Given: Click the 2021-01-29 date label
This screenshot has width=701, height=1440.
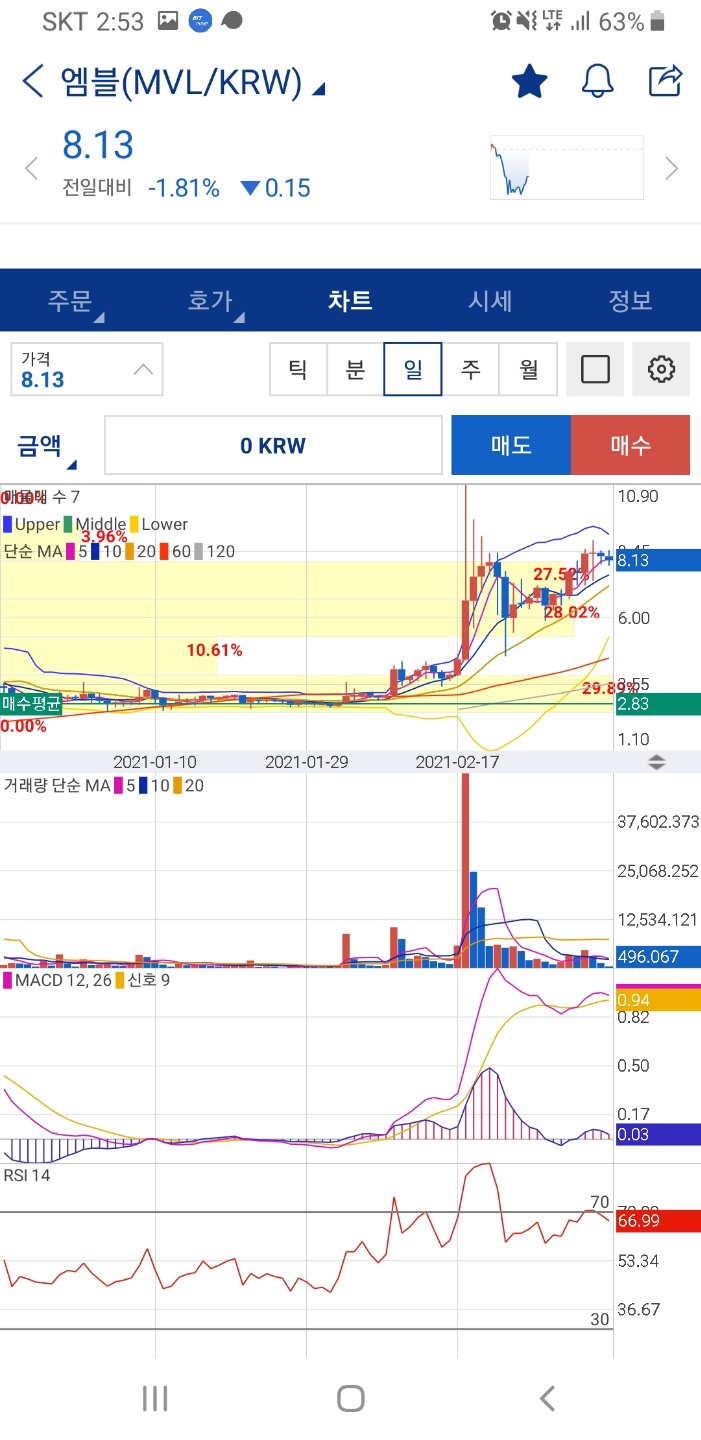Looking at the screenshot, I should [x=307, y=762].
